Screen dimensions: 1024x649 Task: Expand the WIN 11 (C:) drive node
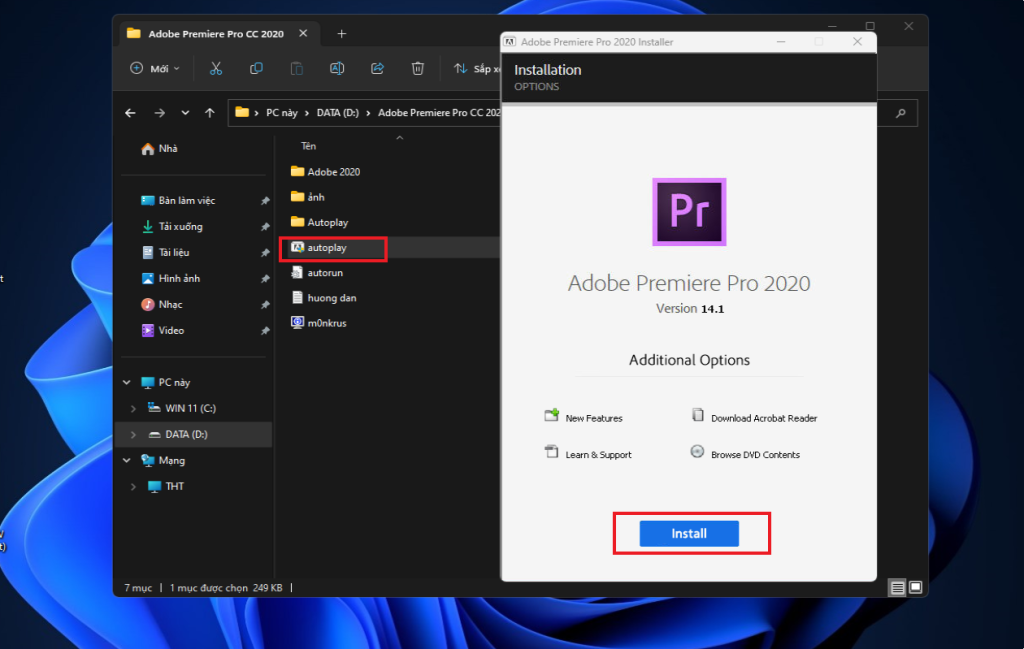(133, 409)
